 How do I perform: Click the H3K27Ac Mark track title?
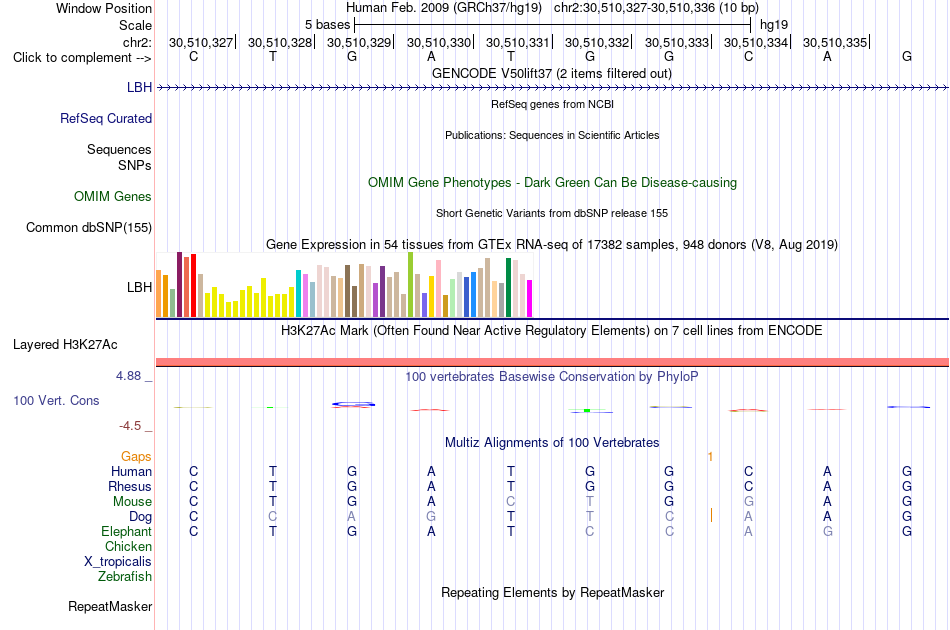click(552, 331)
